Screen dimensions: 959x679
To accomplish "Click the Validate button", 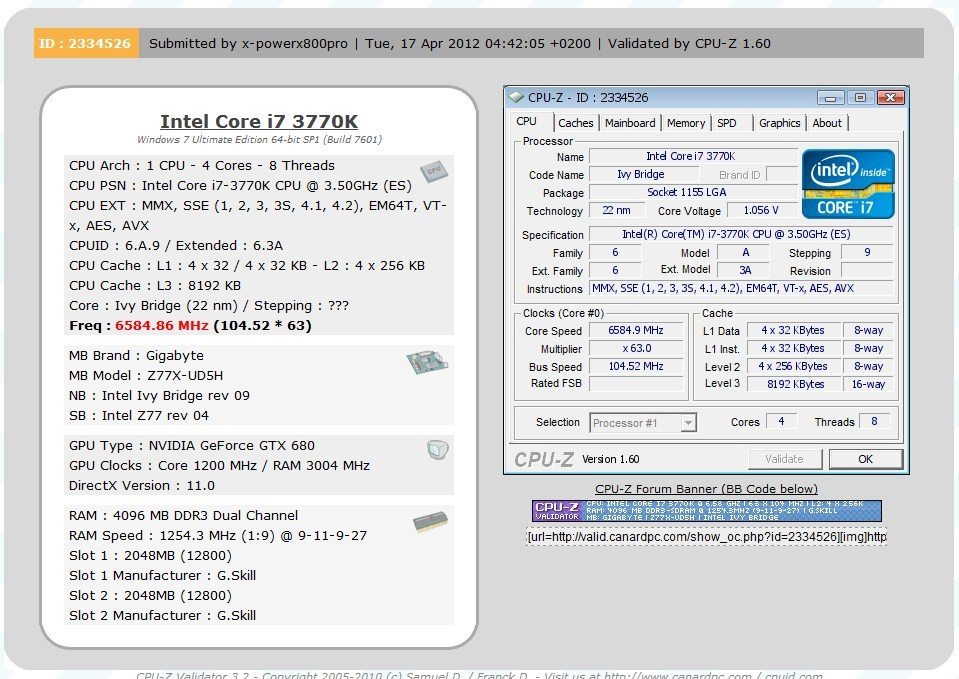I will click(x=784, y=458).
